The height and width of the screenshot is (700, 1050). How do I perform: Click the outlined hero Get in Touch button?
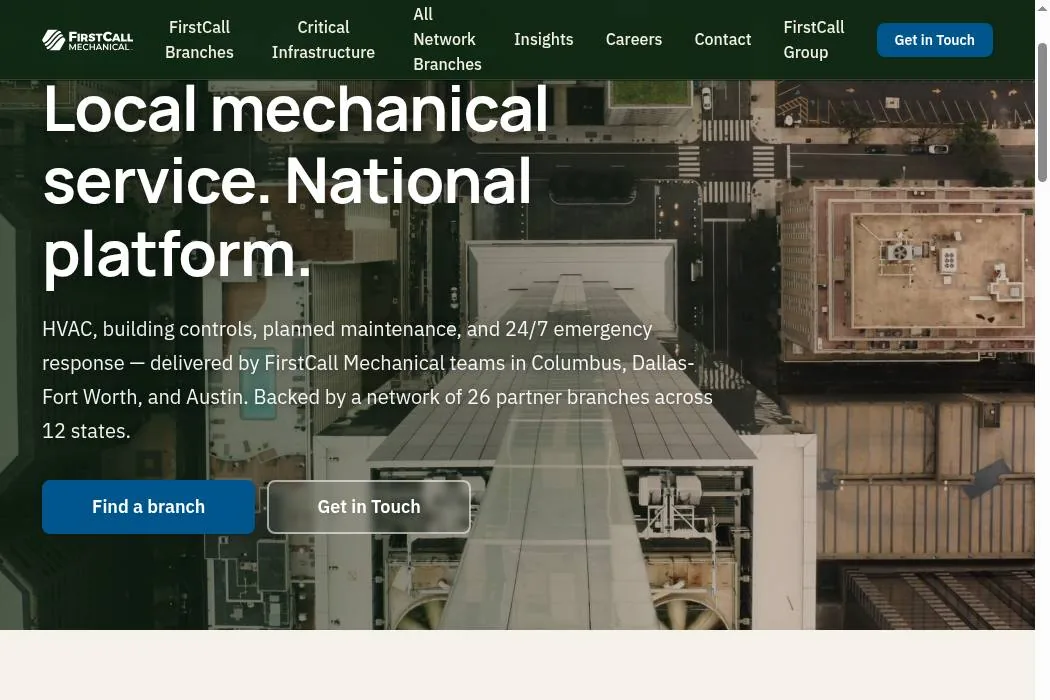coord(369,507)
